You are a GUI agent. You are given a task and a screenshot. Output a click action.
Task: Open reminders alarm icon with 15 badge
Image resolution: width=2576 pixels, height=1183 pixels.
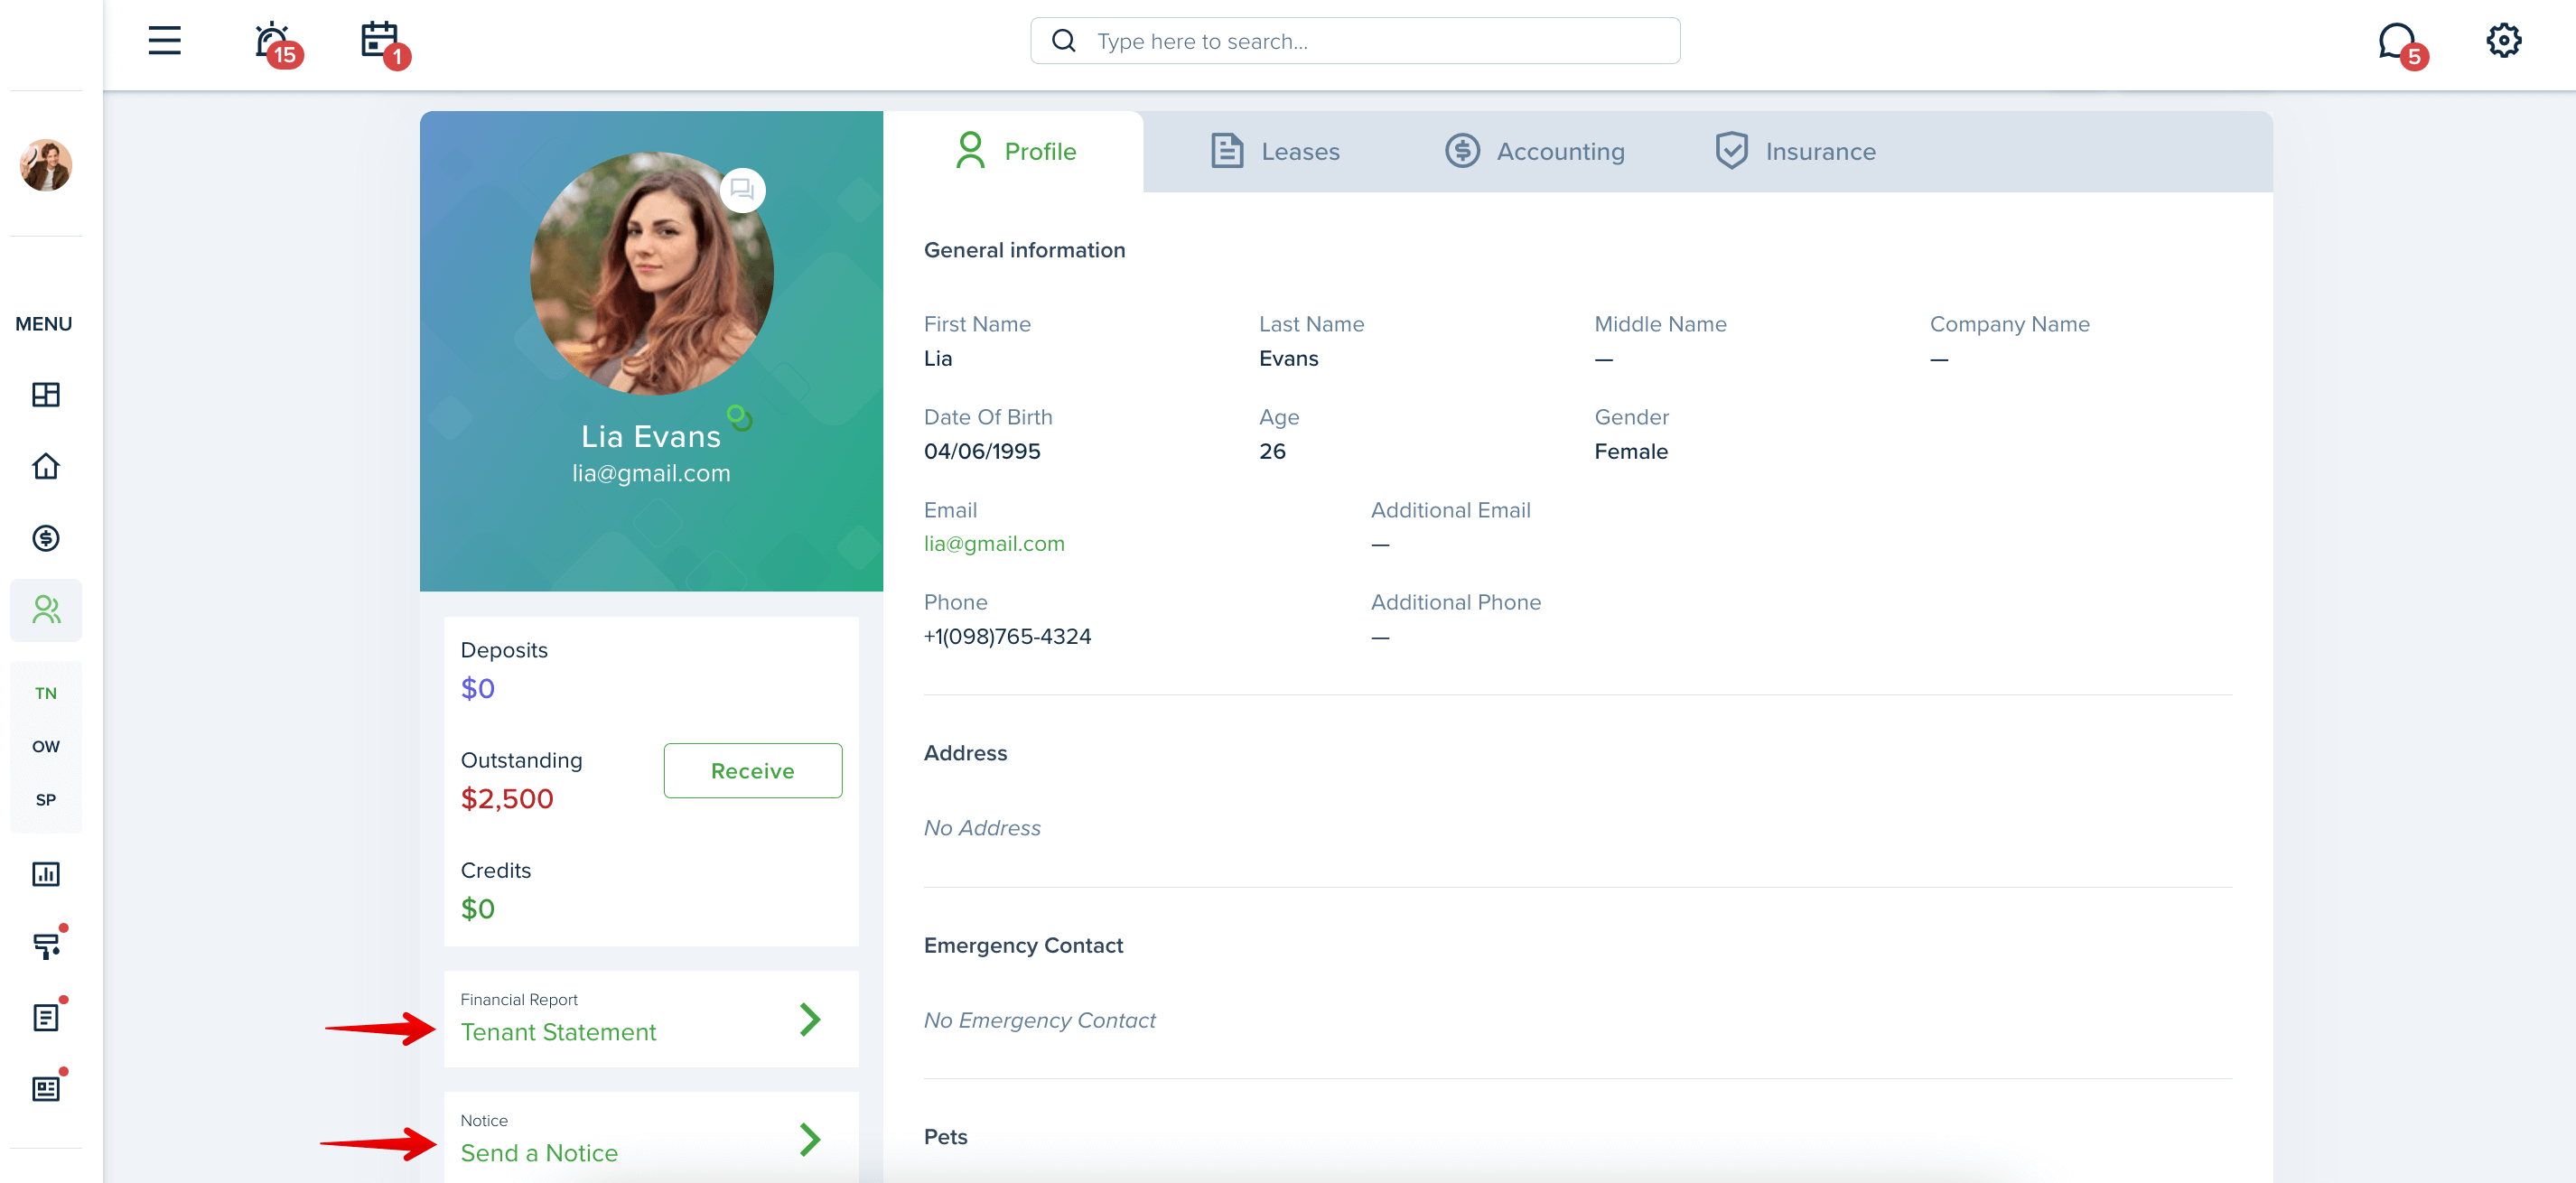click(277, 44)
